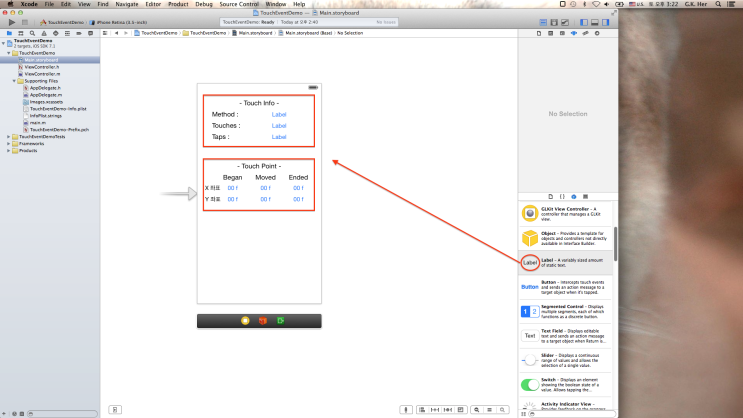
Task: Click the Method value Label on the canvas
Action: pos(279,114)
